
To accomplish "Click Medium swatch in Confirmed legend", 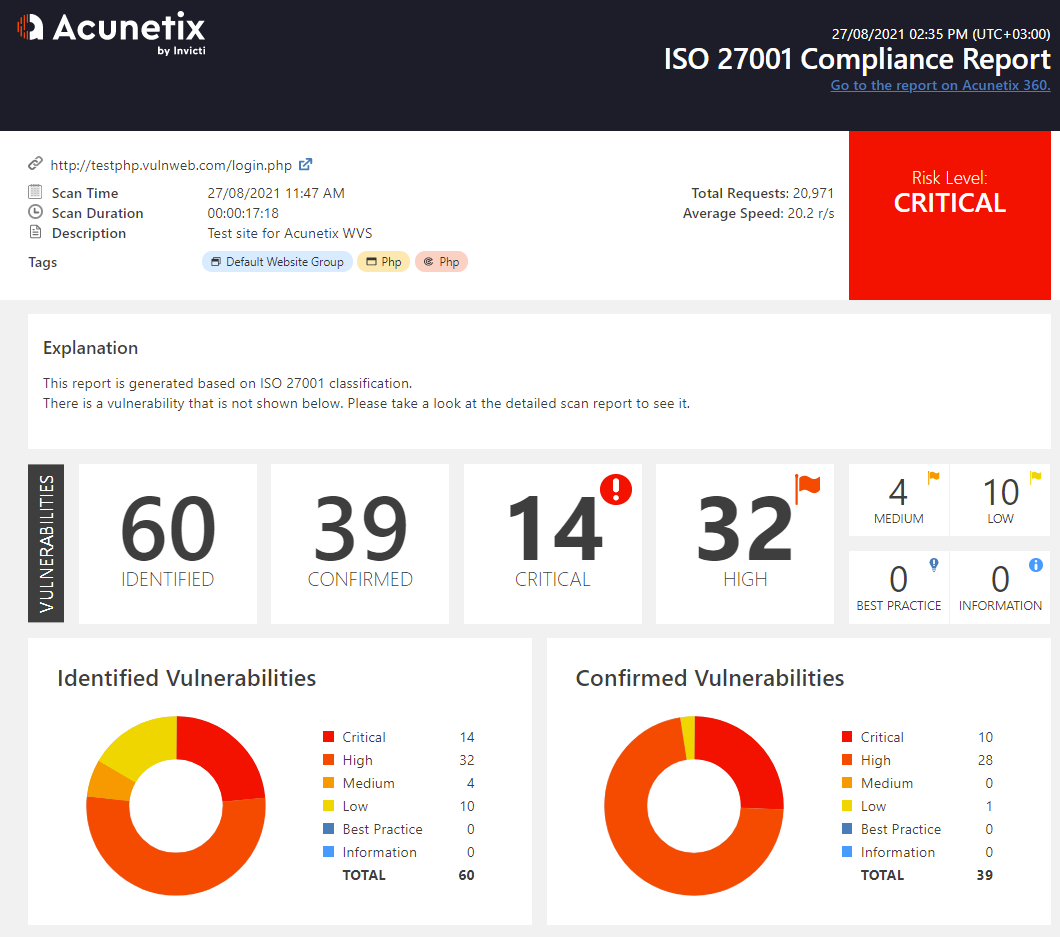I will 847,782.
